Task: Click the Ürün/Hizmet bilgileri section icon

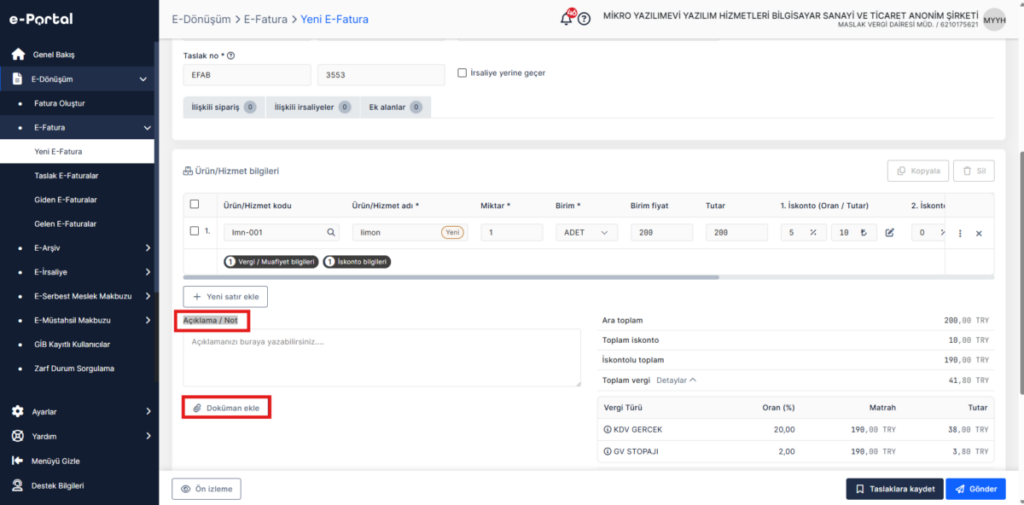Action: [188, 171]
